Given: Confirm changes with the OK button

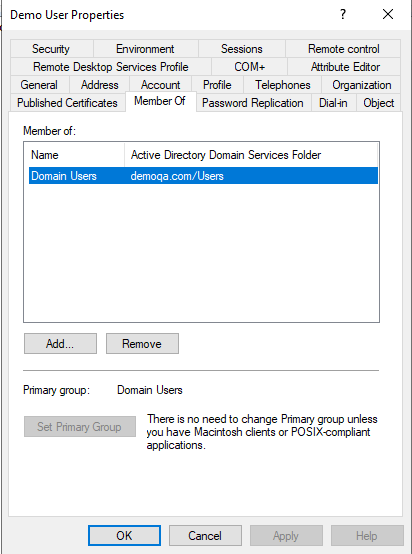Looking at the screenshot, I should pos(124,536).
